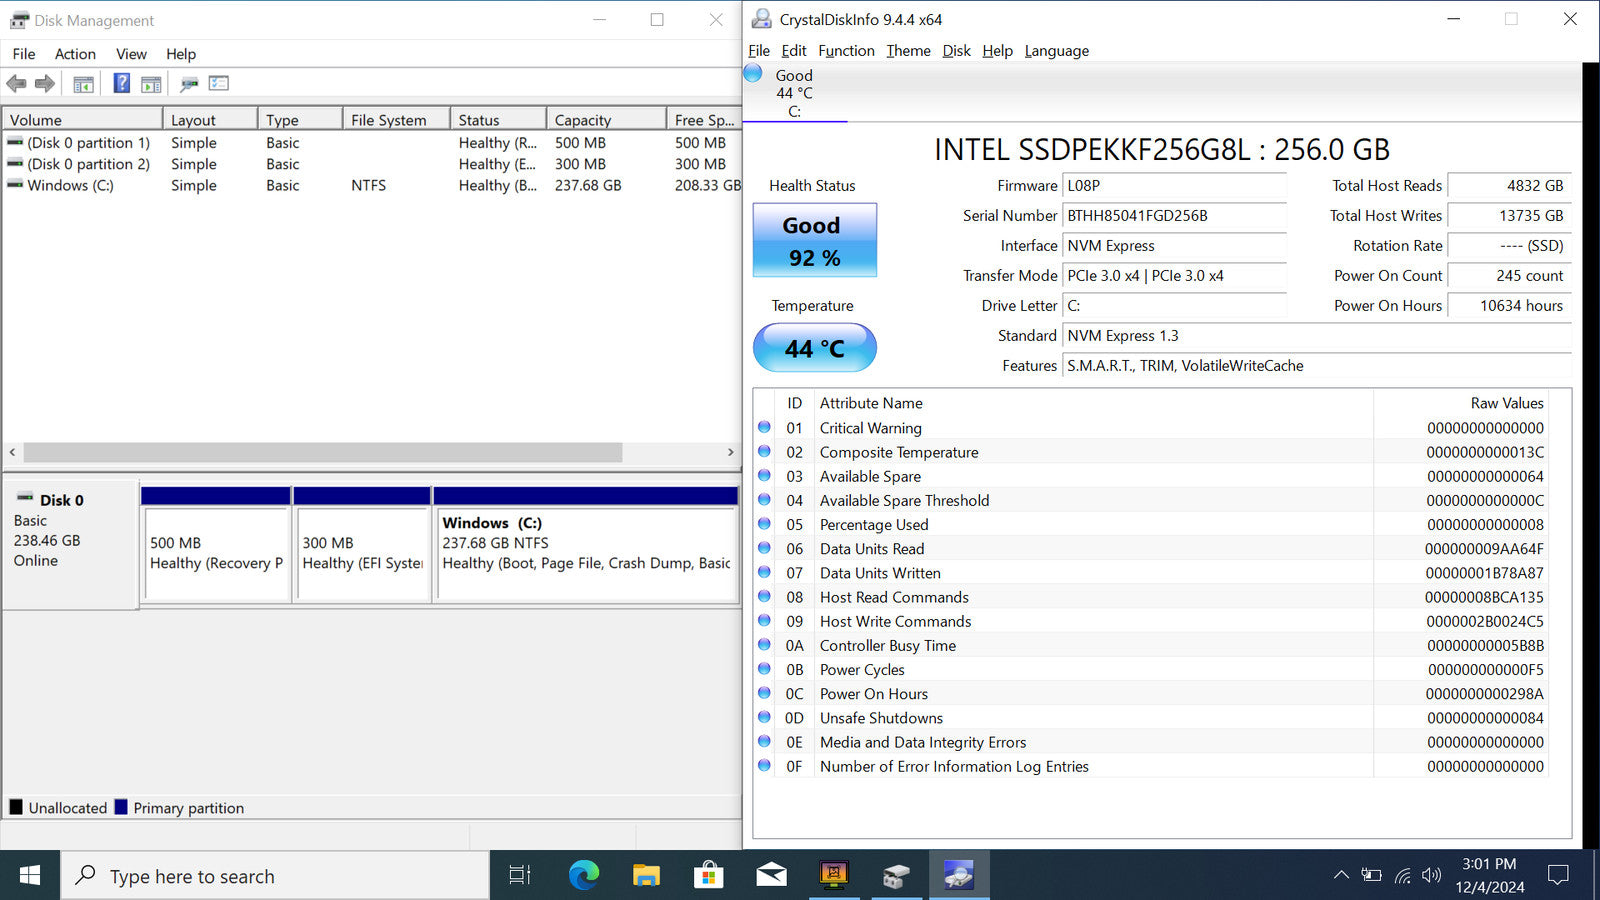The image size is (1600, 900).
Task: Open File Explorer from the taskbar
Action: click(646, 876)
